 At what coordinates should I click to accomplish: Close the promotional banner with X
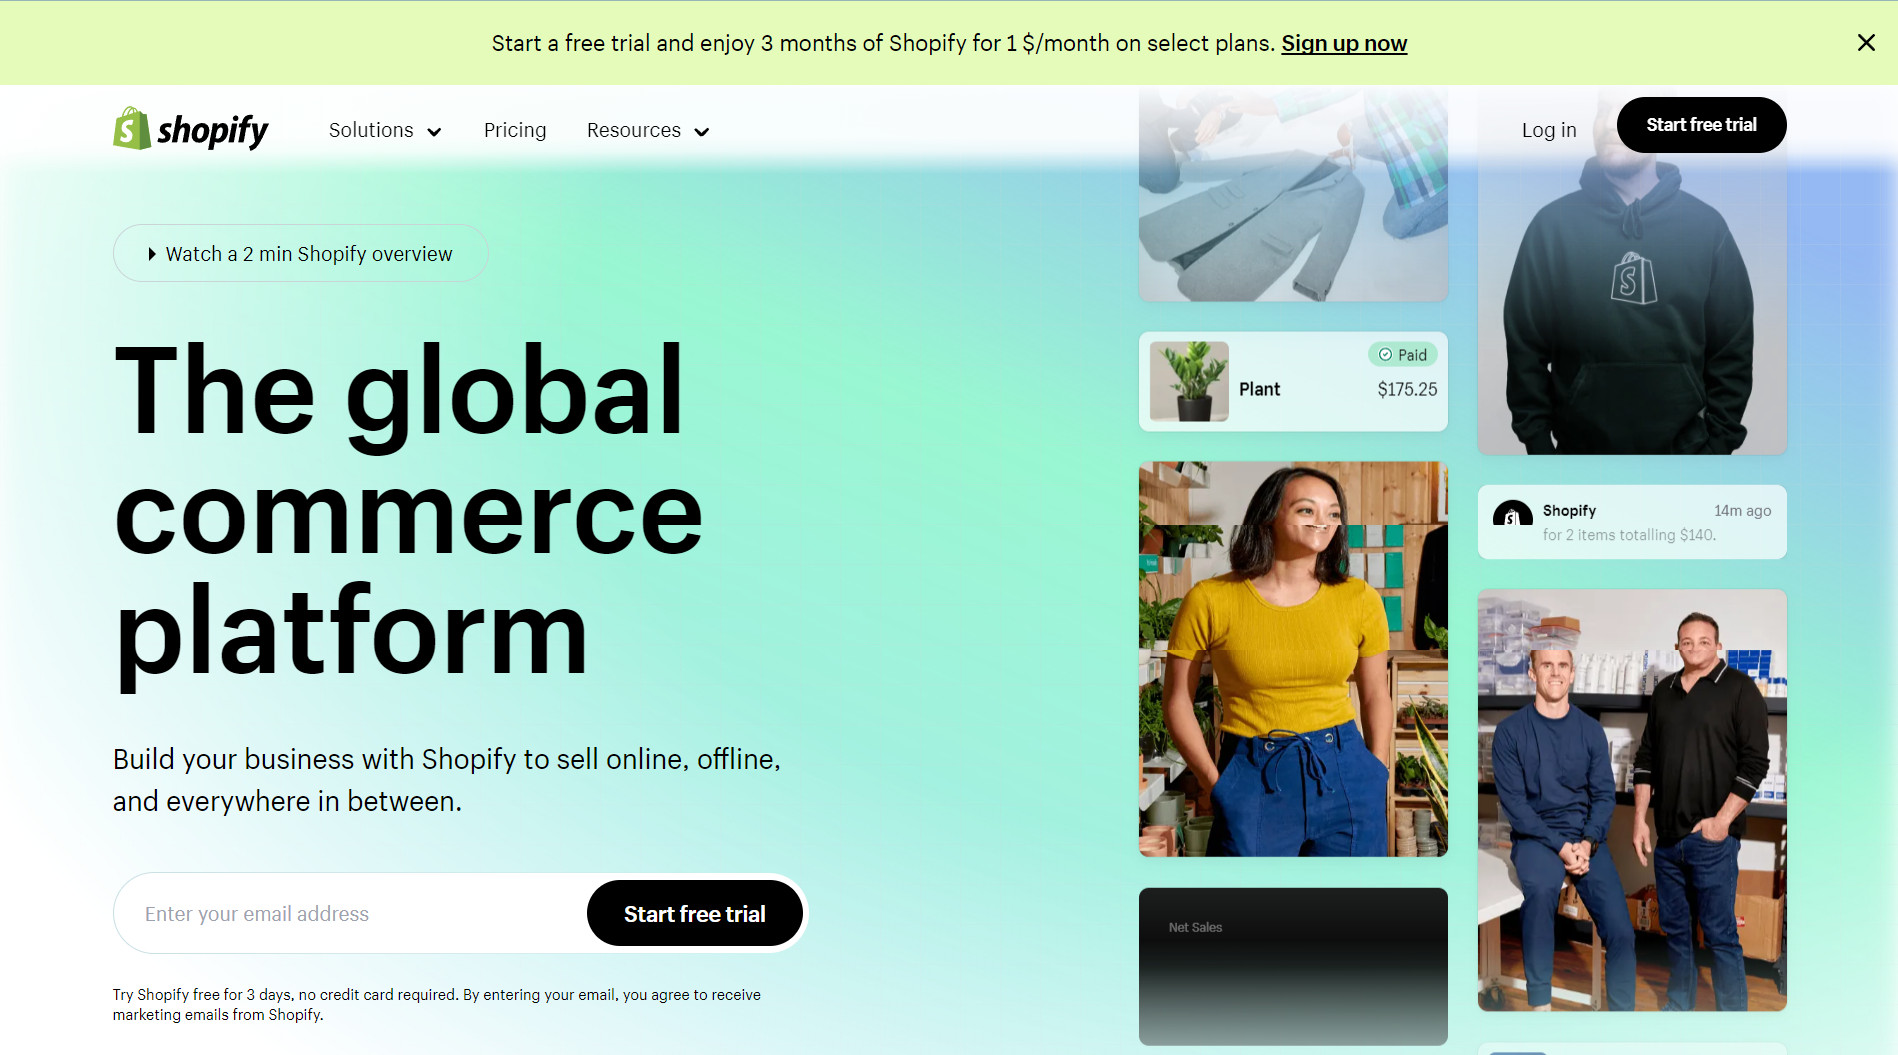[1866, 43]
